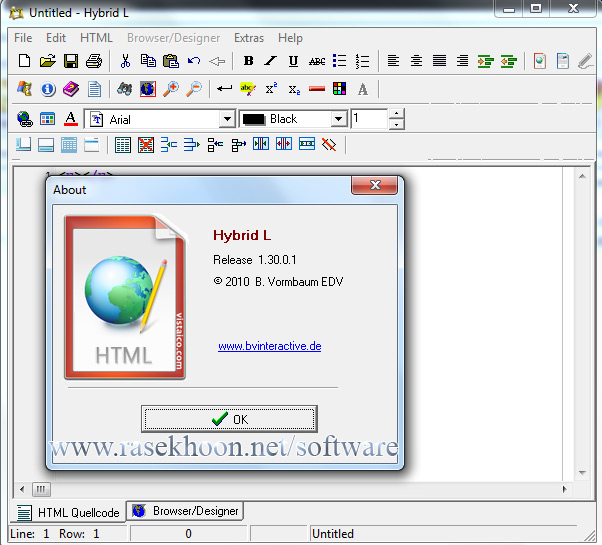Create a new document with the blank page icon
602x545 pixels.
tap(24, 61)
